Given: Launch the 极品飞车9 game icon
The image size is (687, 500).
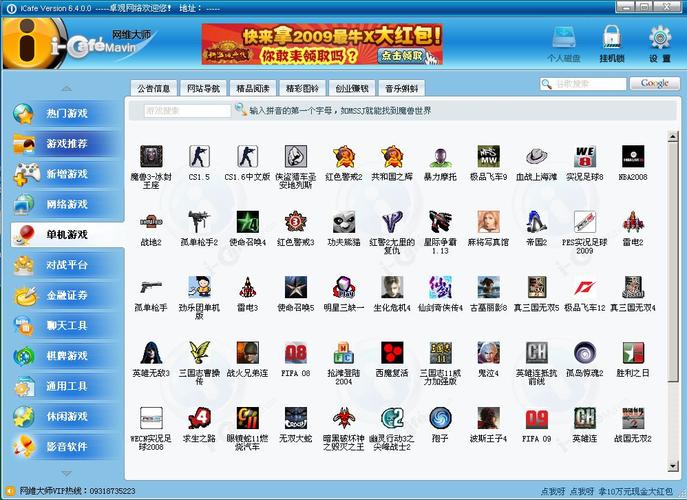Looking at the screenshot, I should tap(489, 156).
